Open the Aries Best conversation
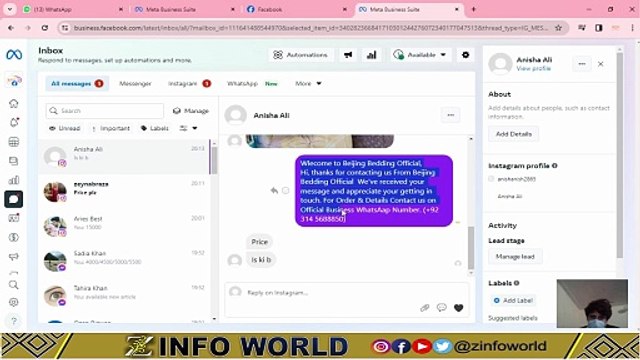The height and width of the screenshot is (360, 640). pos(124,226)
